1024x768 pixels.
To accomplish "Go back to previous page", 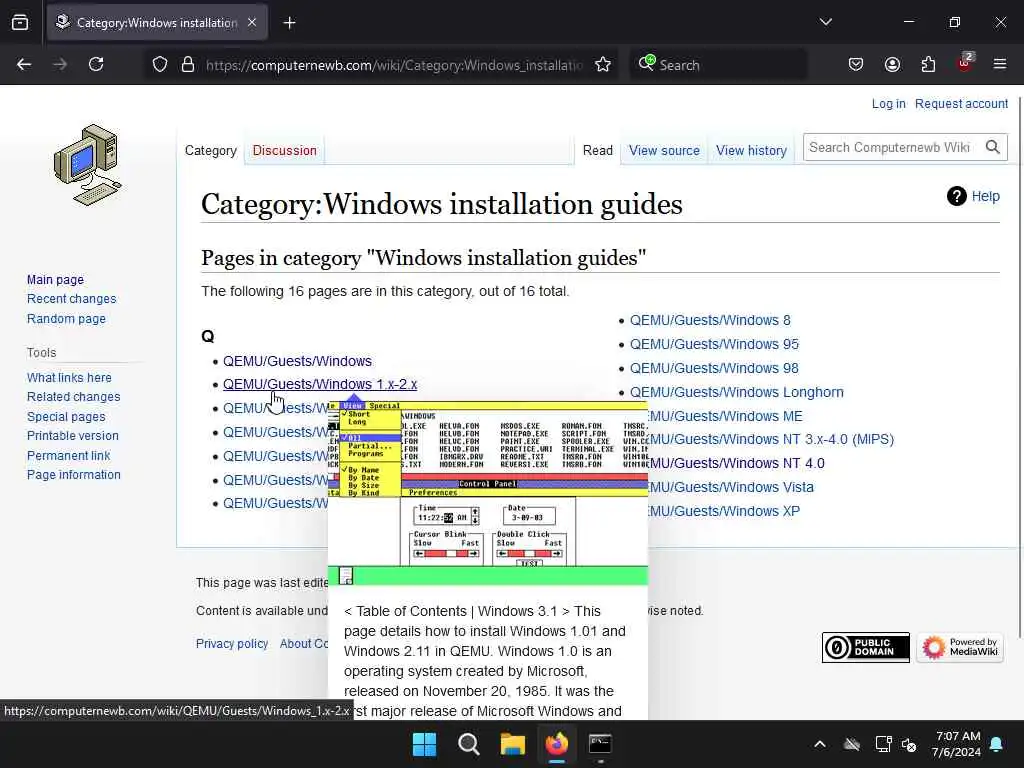I will [24, 64].
